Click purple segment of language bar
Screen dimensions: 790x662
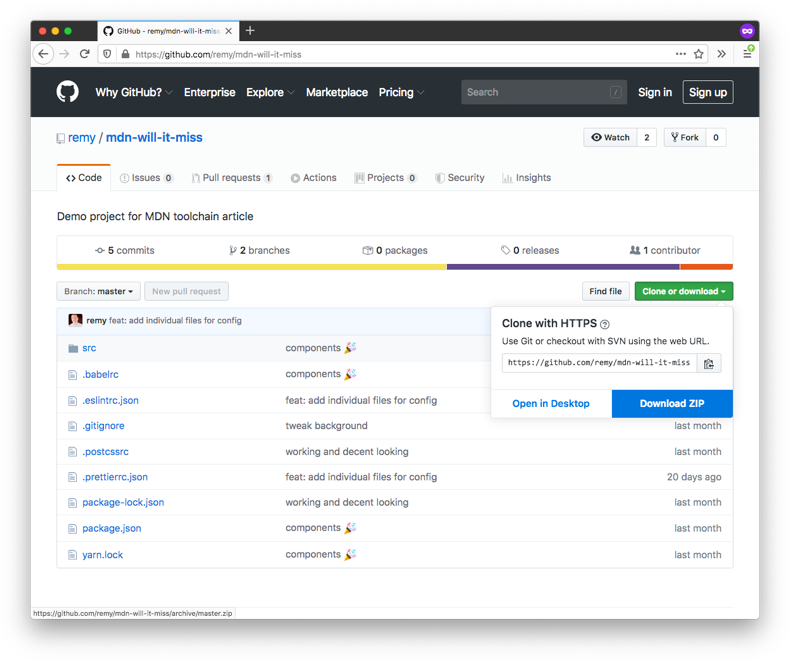[x=561, y=267]
